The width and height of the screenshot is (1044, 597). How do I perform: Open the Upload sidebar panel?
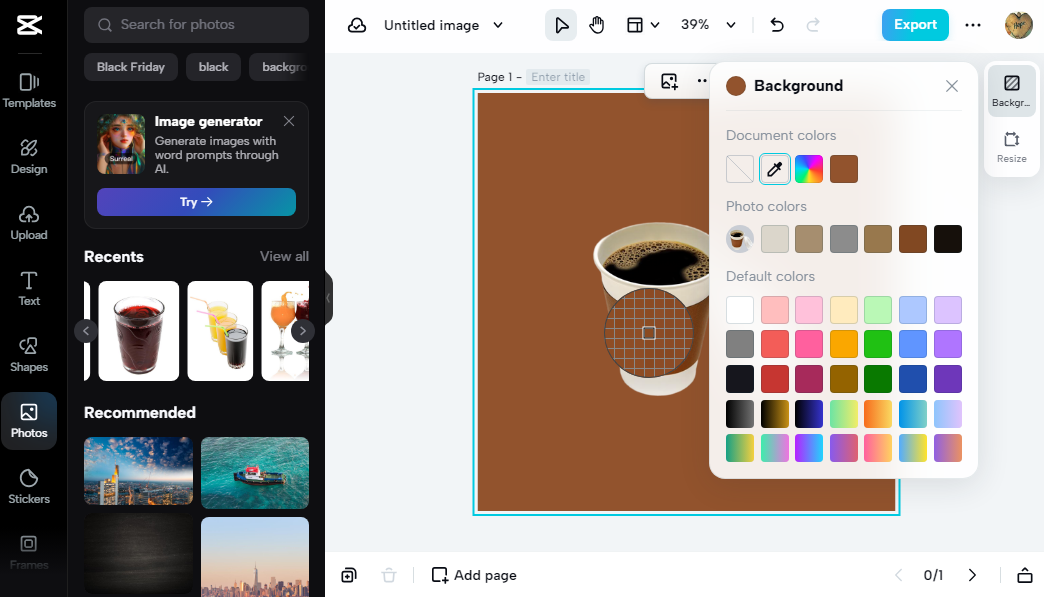click(29, 222)
